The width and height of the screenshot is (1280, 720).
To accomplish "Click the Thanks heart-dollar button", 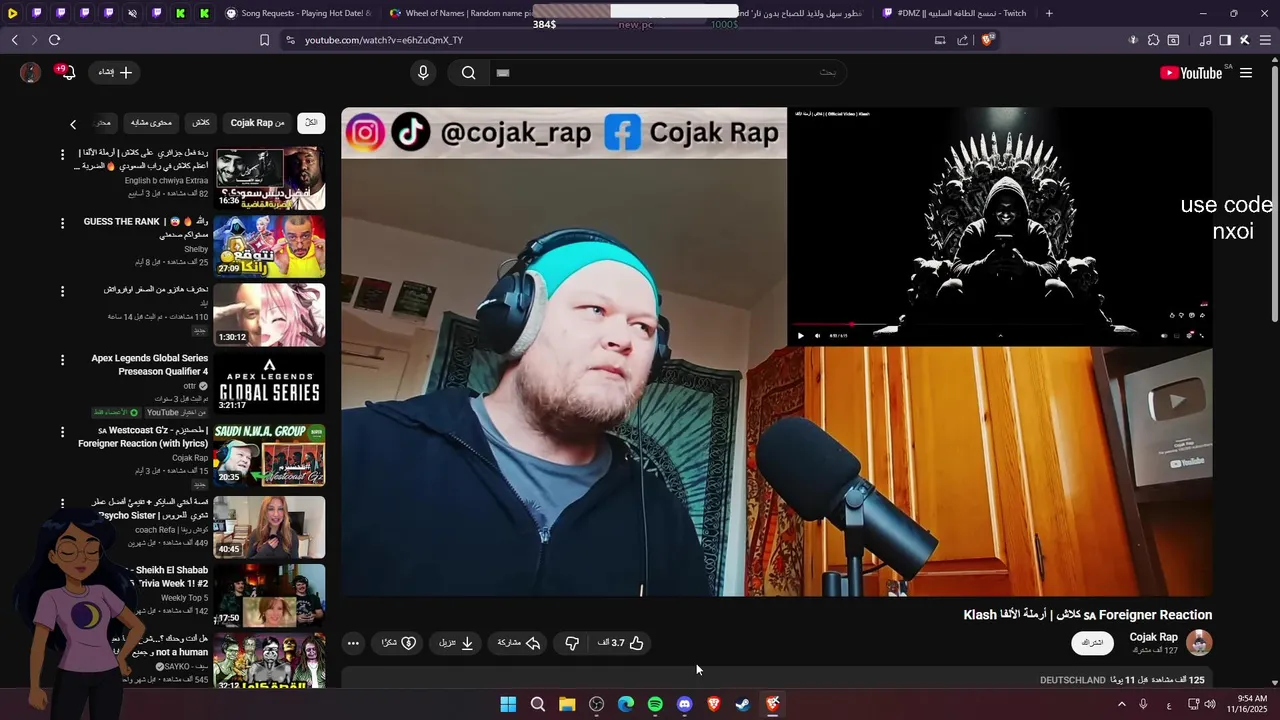I will [399, 643].
